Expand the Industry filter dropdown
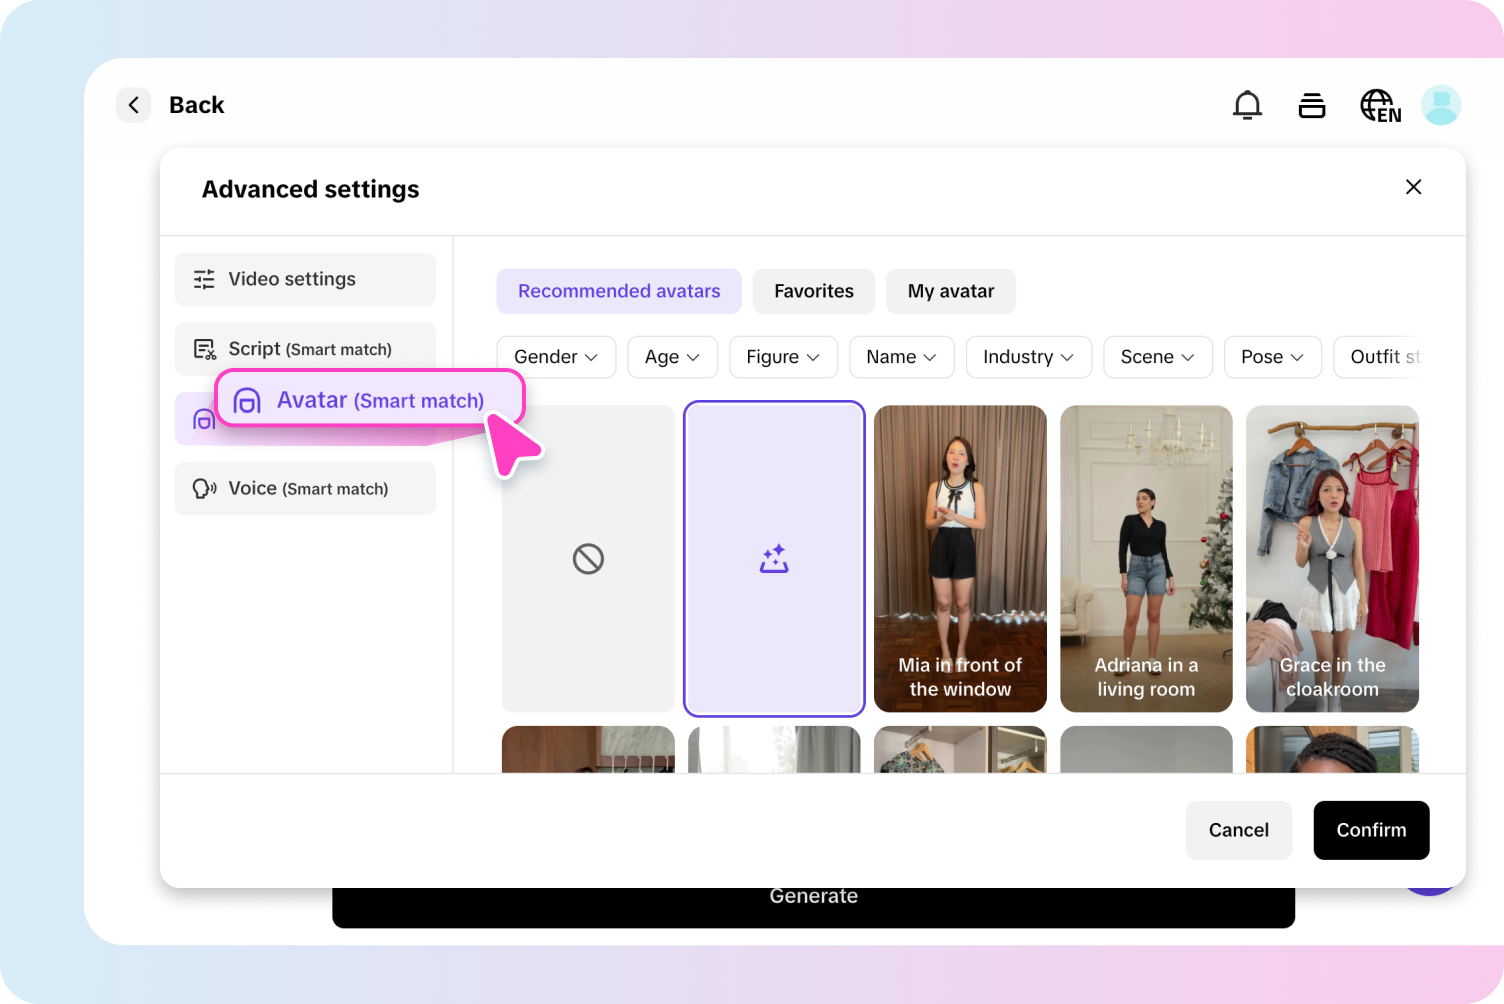Image resolution: width=1504 pixels, height=1004 pixels. coord(1028,357)
